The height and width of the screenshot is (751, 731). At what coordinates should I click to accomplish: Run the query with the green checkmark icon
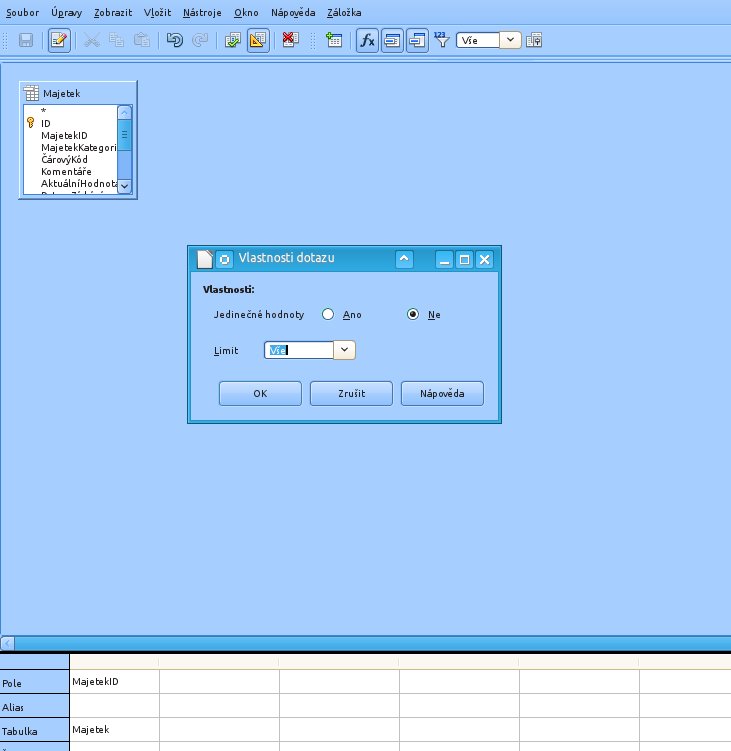tap(233, 40)
